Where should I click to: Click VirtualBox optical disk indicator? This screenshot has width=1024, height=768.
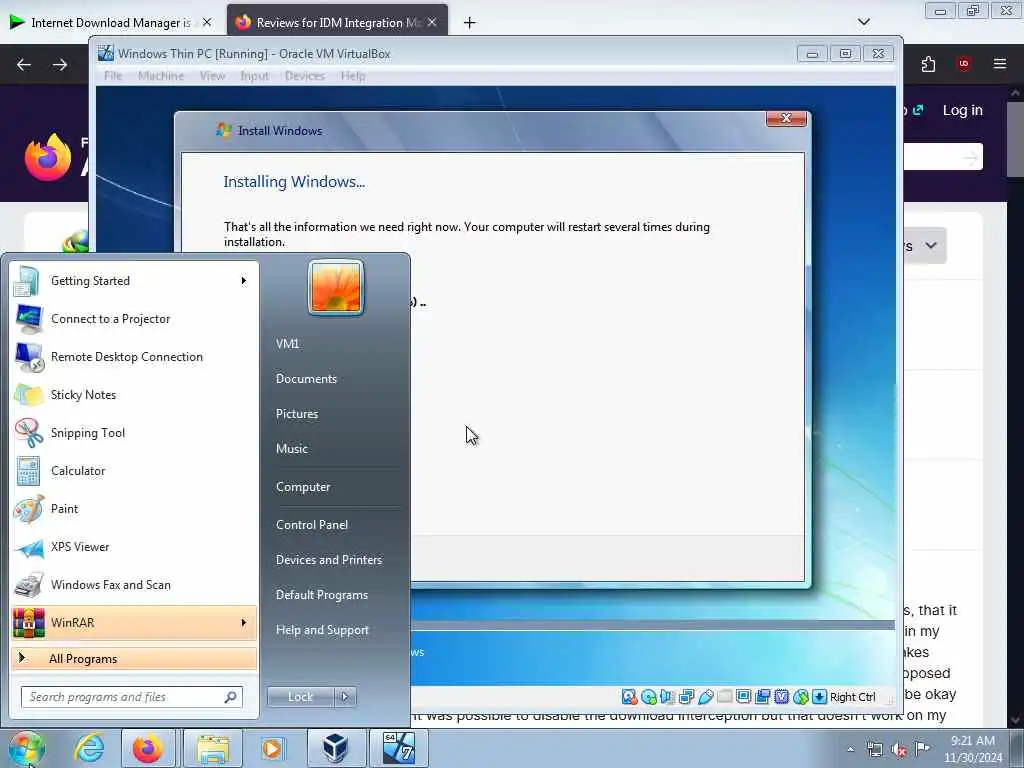click(648, 697)
